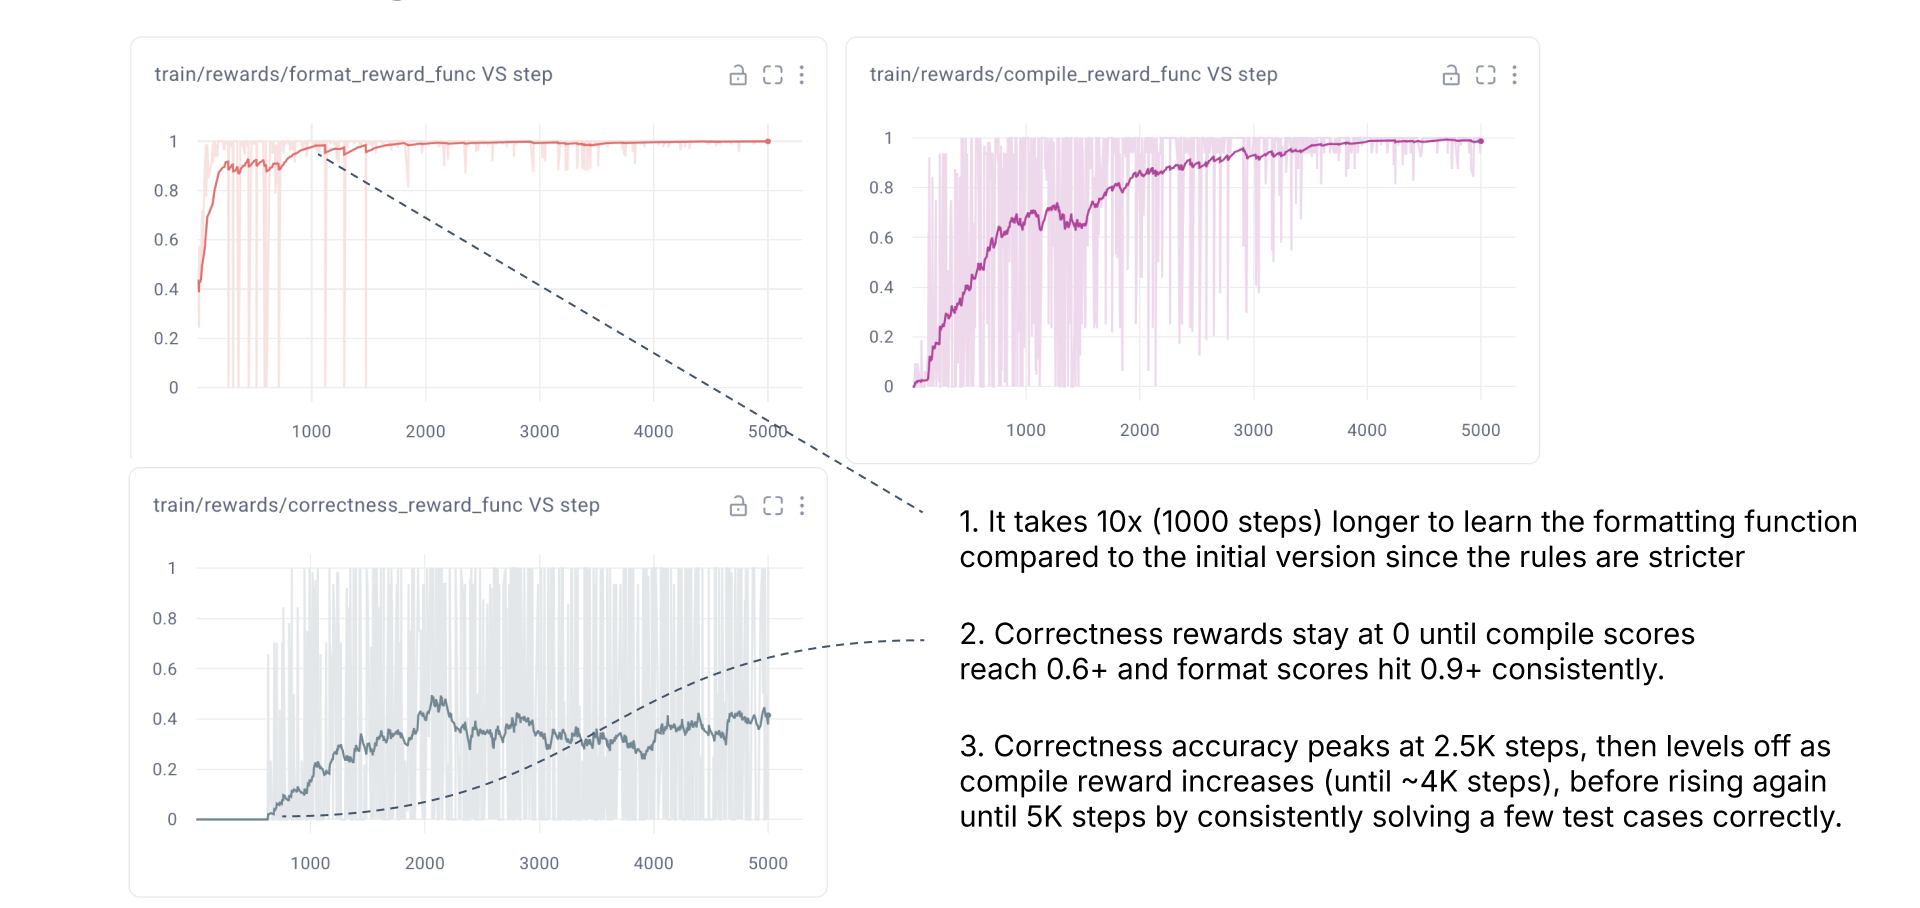The width and height of the screenshot is (1920, 908).
Task: Click annotation 1 about the formatting function
Action: click(x=1407, y=539)
